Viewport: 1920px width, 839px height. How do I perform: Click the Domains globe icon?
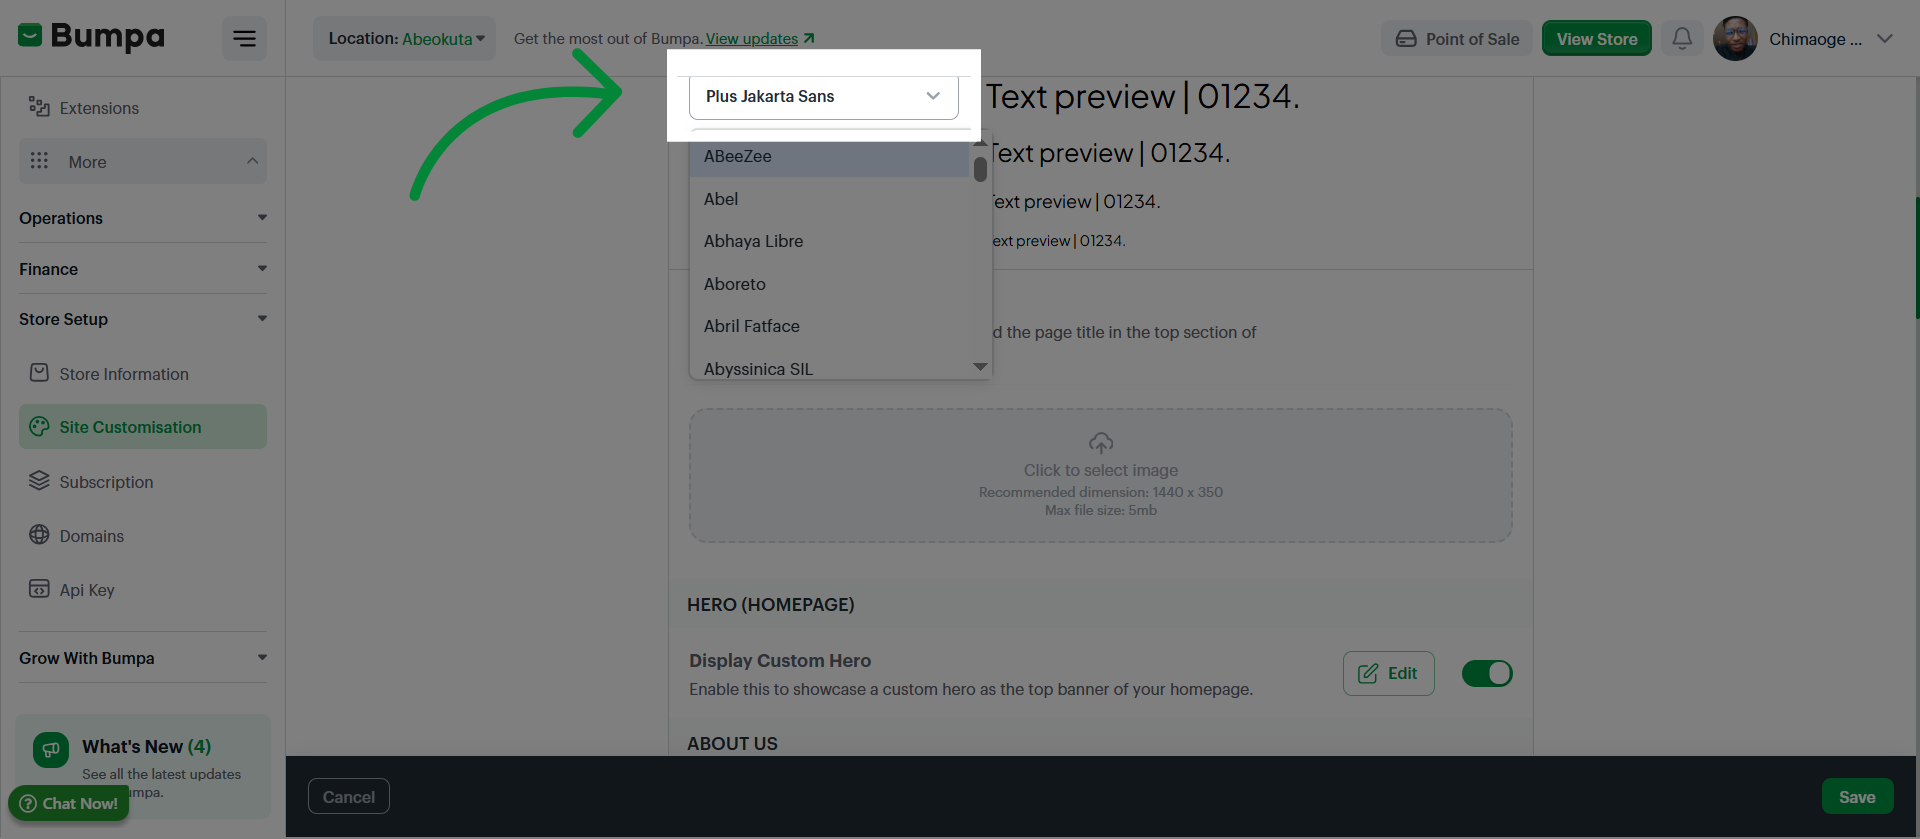(x=39, y=534)
